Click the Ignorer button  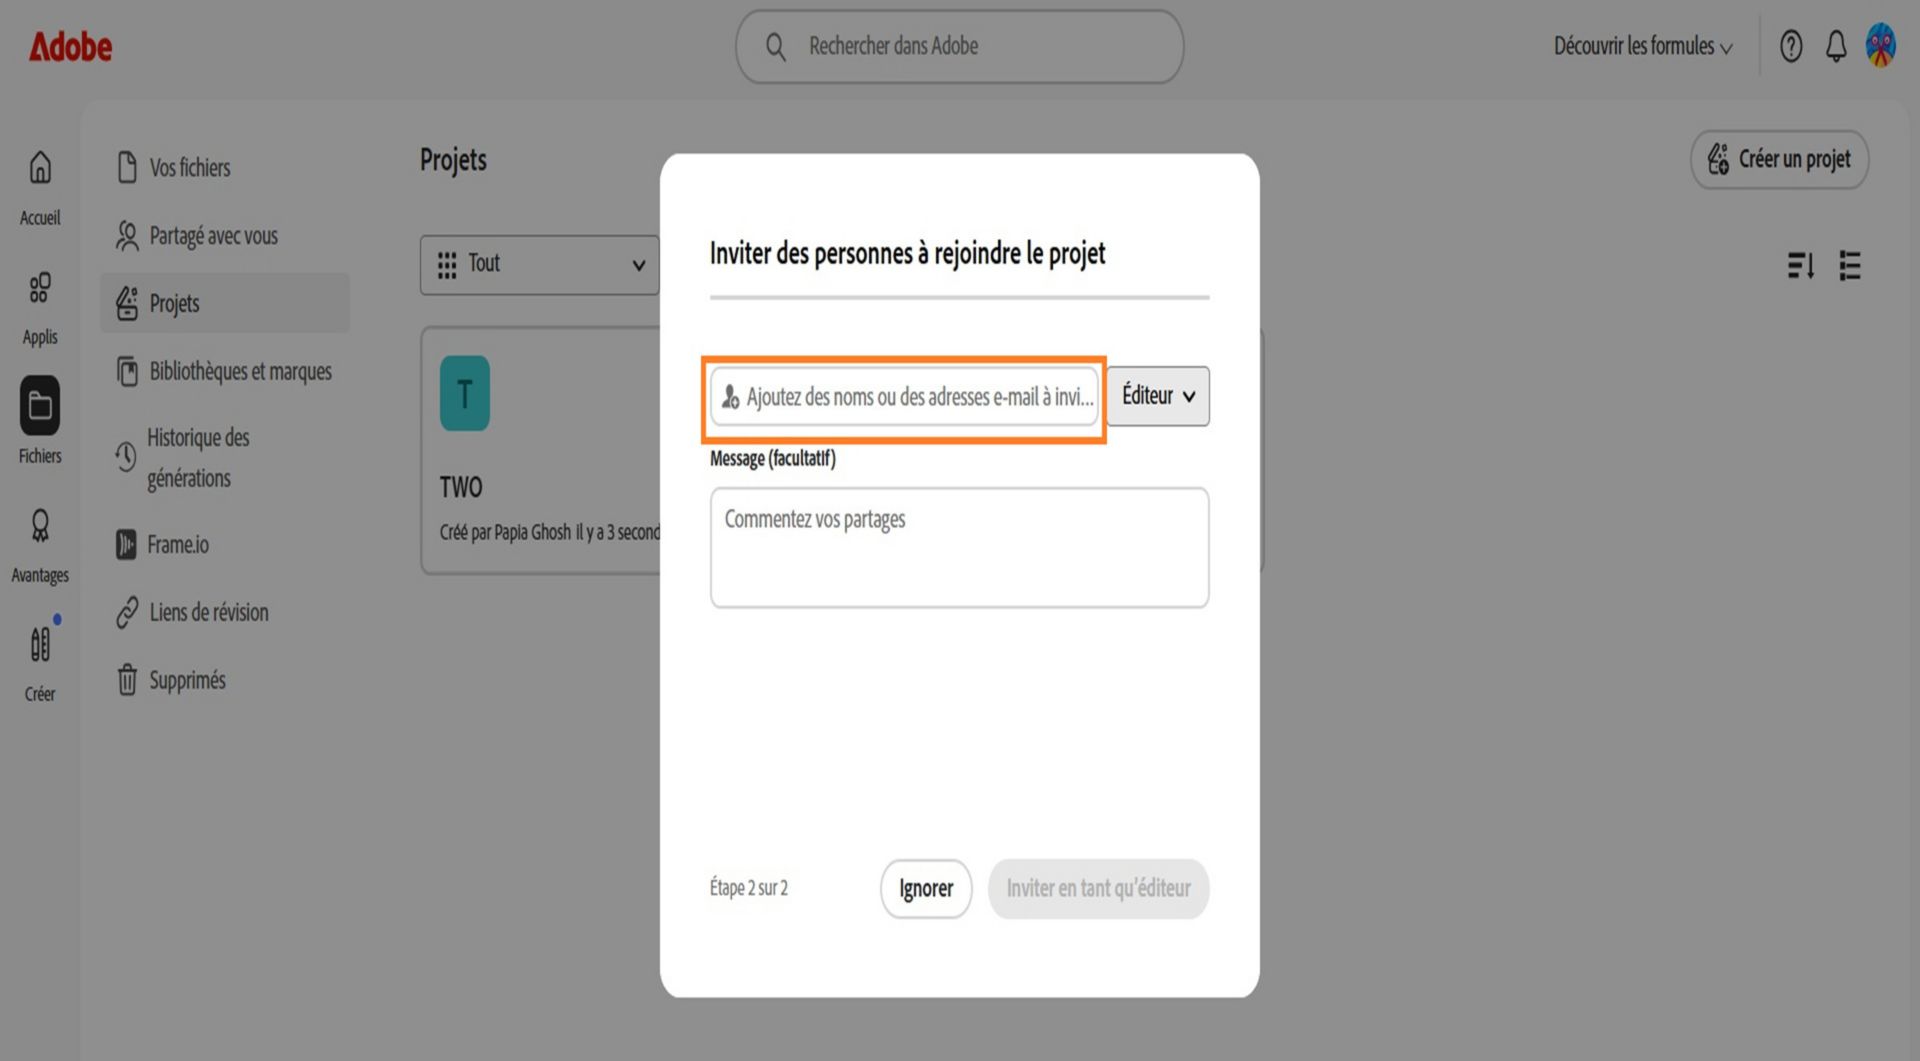[926, 889]
